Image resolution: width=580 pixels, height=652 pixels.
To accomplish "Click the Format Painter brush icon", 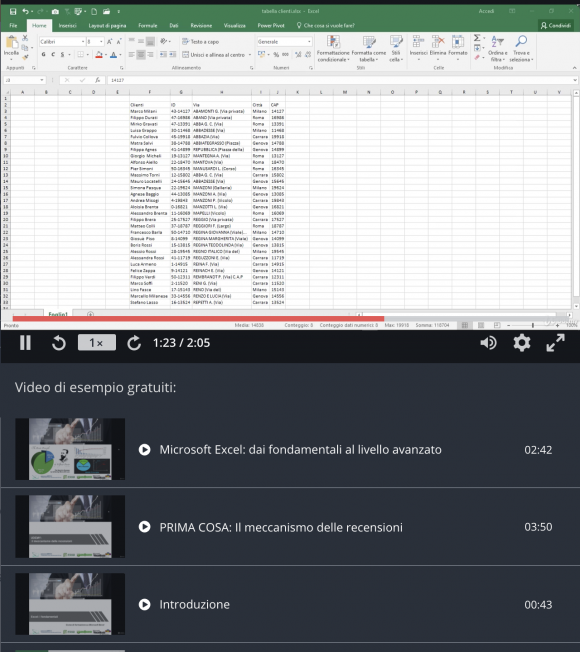I will tap(25, 57).
